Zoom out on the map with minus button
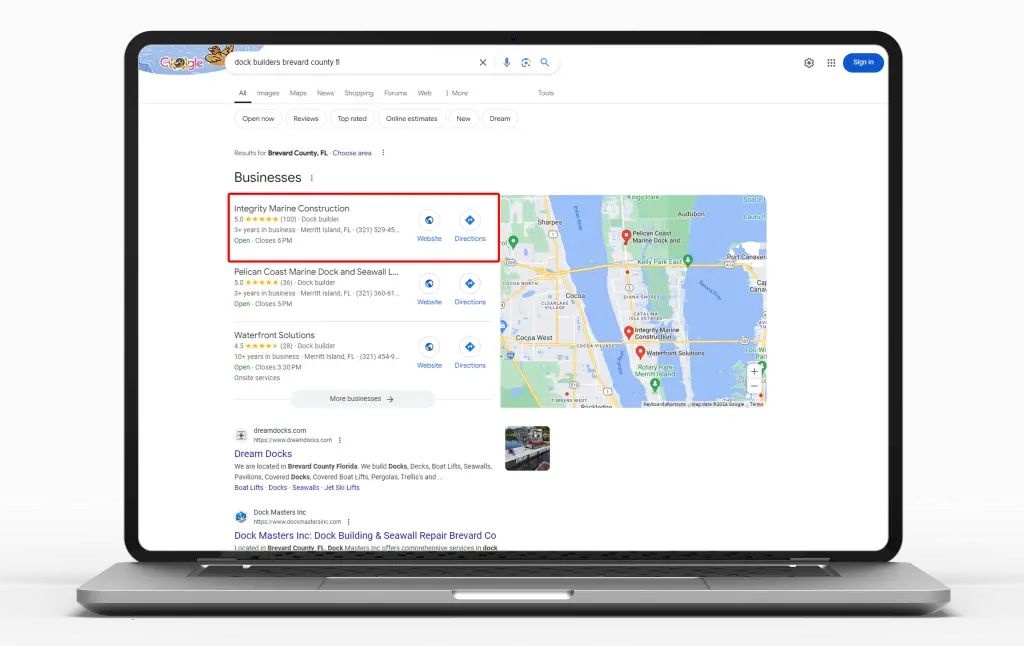The width and height of the screenshot is (1024, 646). pos(754,386)
